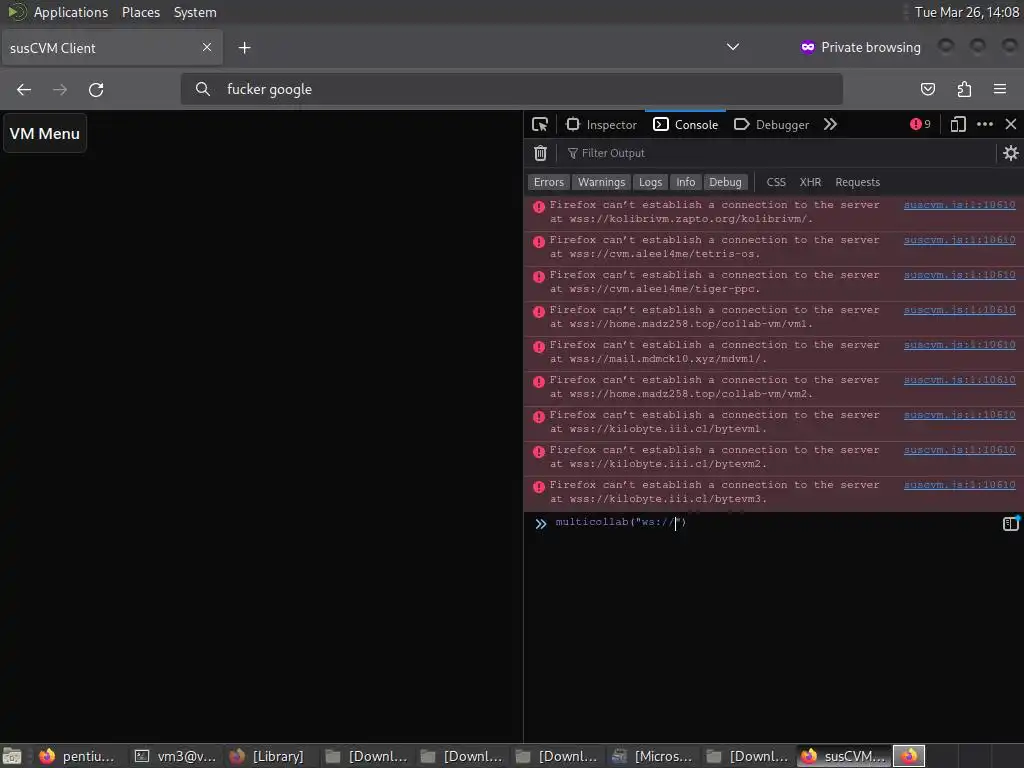
Task: Open console settings gear
Action: point(1010,153)
